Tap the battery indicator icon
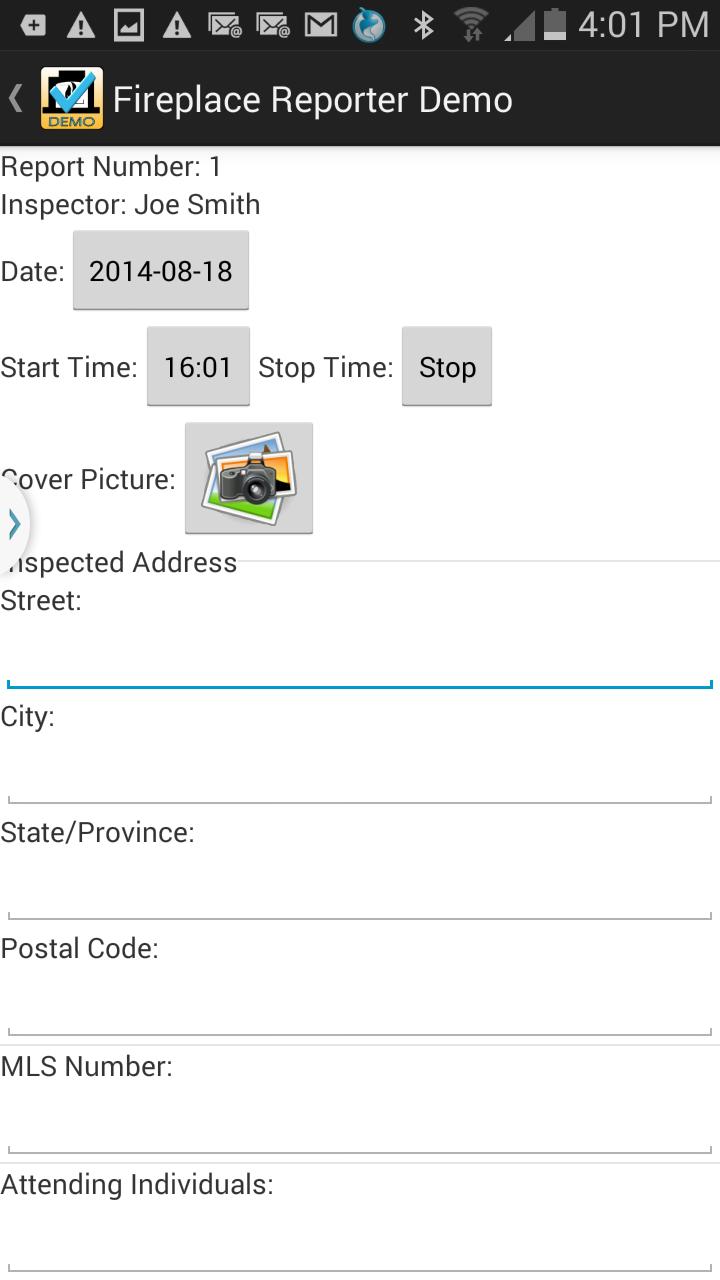720x1280 pixels. point(555,25)
